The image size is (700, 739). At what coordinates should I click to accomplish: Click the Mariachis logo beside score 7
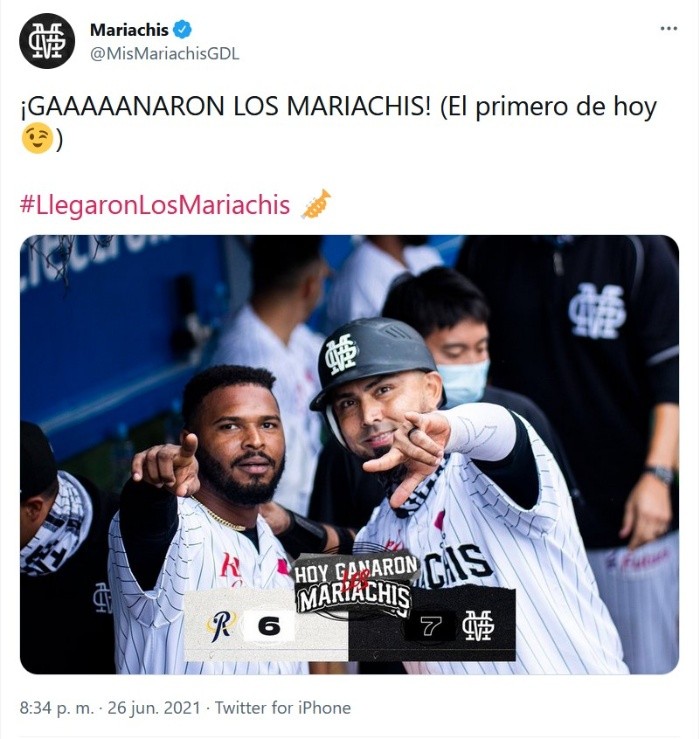click(478, 625)
